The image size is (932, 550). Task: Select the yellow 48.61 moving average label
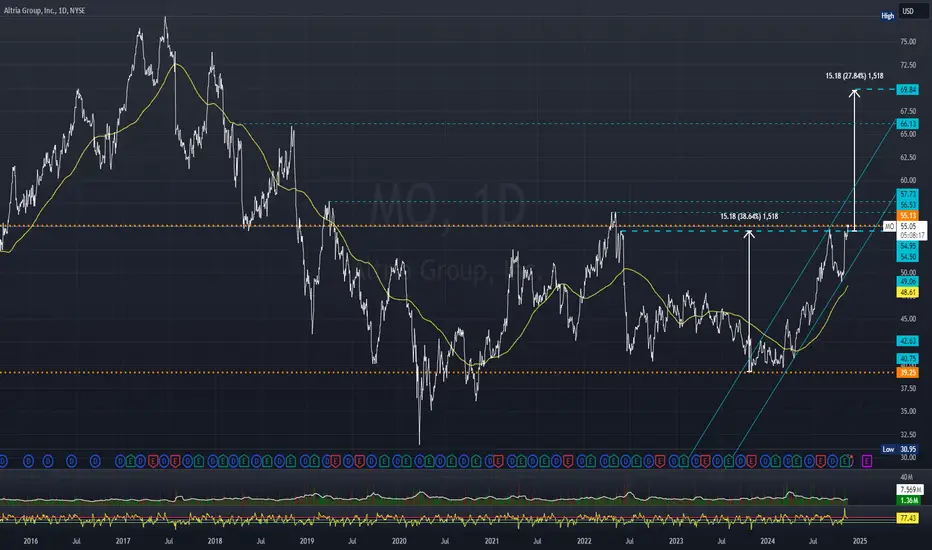pyautogui.click(x=908, y=293)
